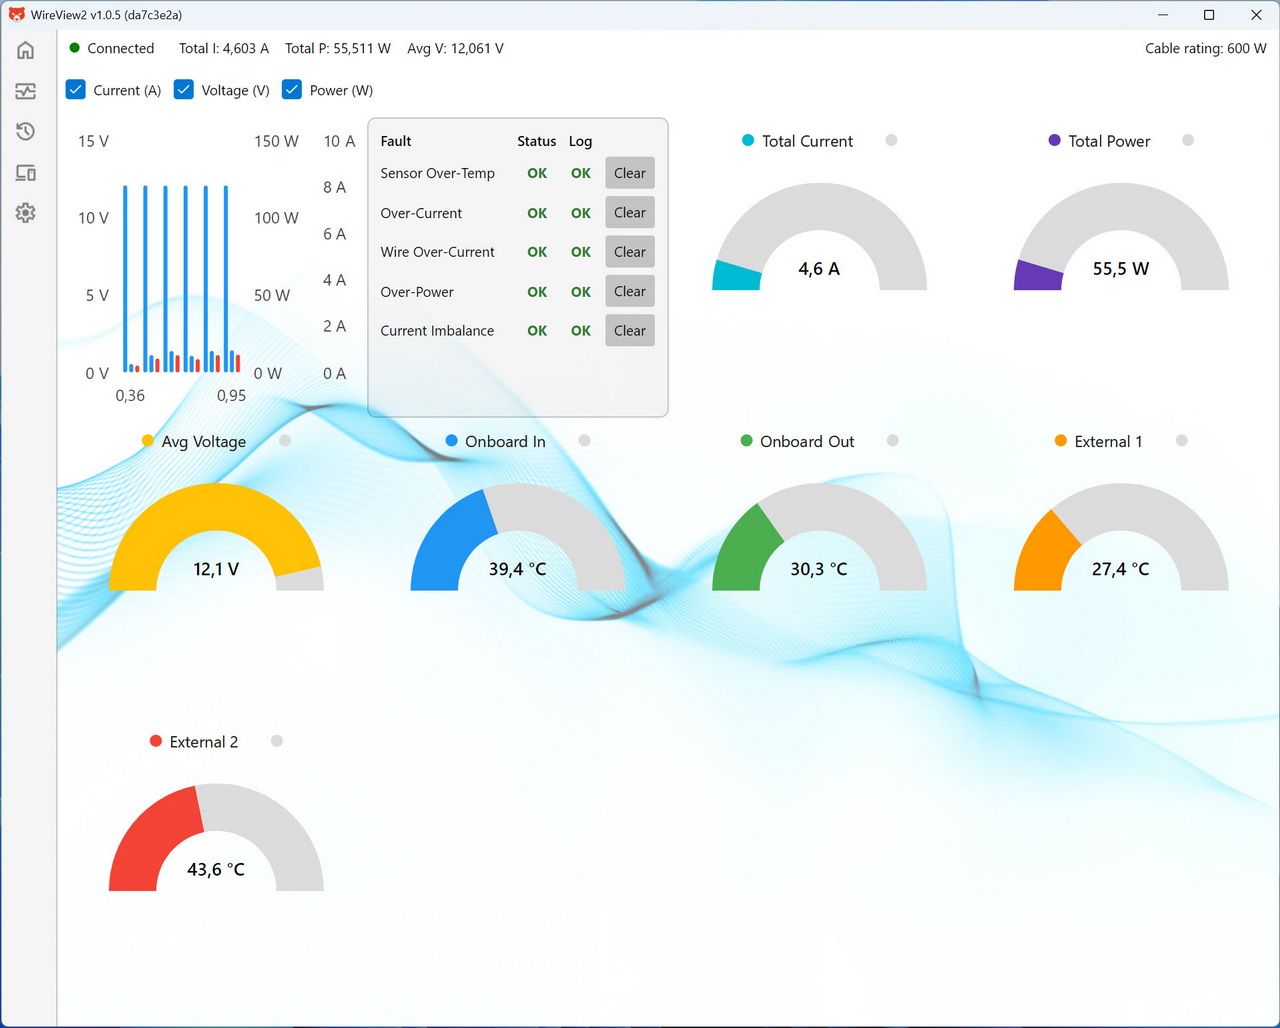Open settings gear in sidebar
Image resolution: width=1280 pixels, height=1028 pixels.
pos(26,213)
